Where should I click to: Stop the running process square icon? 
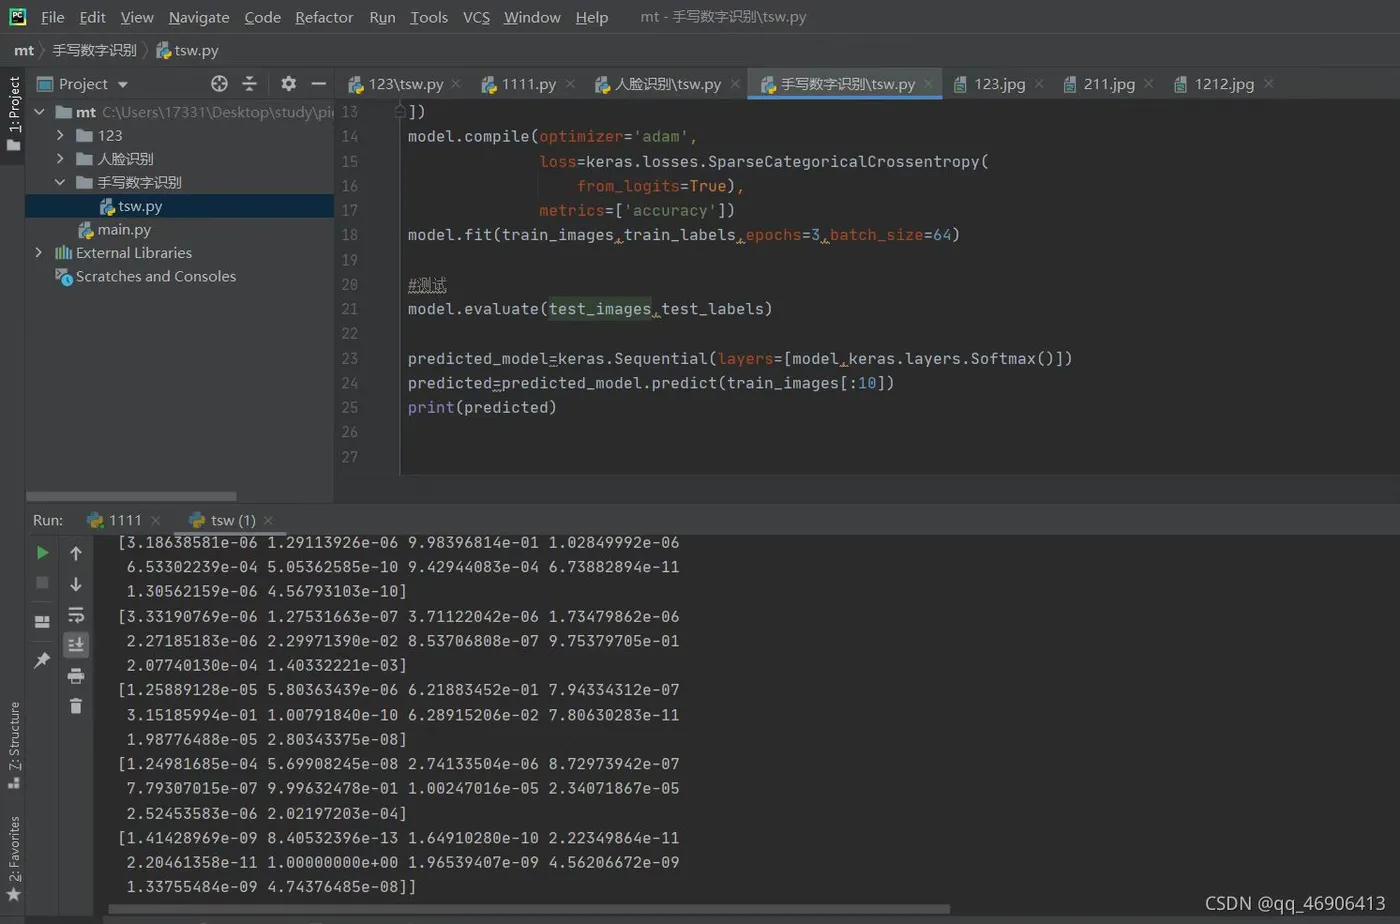(42, 582)
